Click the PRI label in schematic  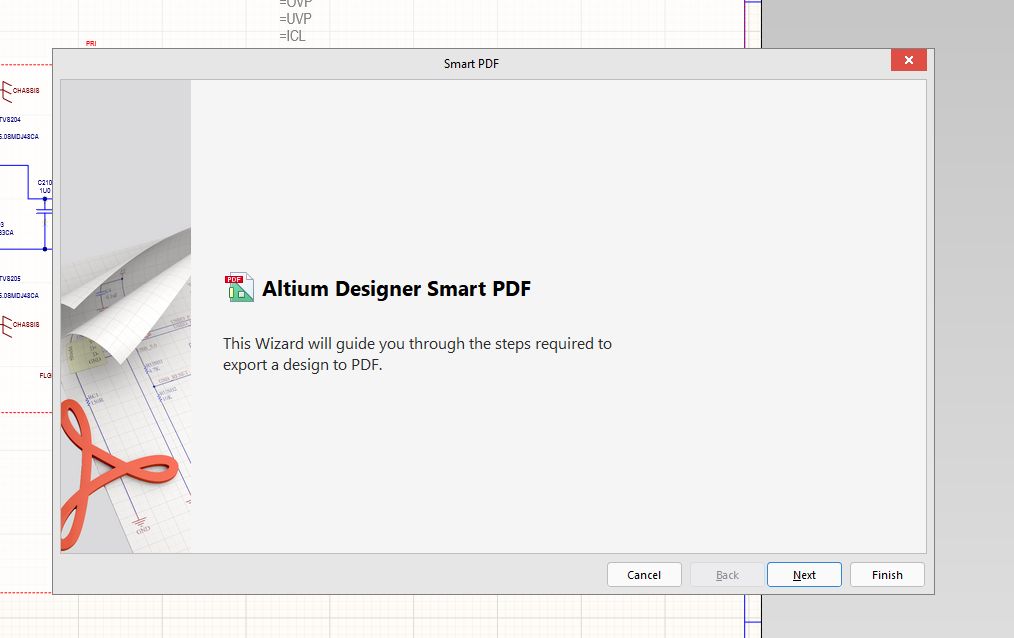click(x=91, y=43)
